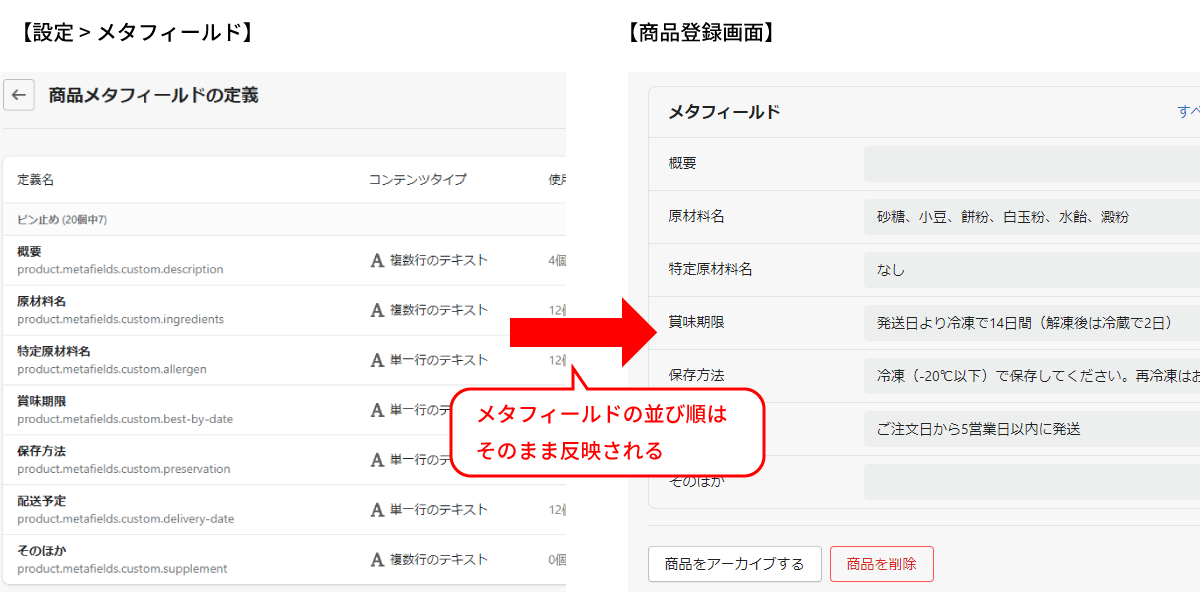1200x600 pixels.
Task: Click the text-type icon in the 特定原材料名 definition row
Action: [377, 360]
